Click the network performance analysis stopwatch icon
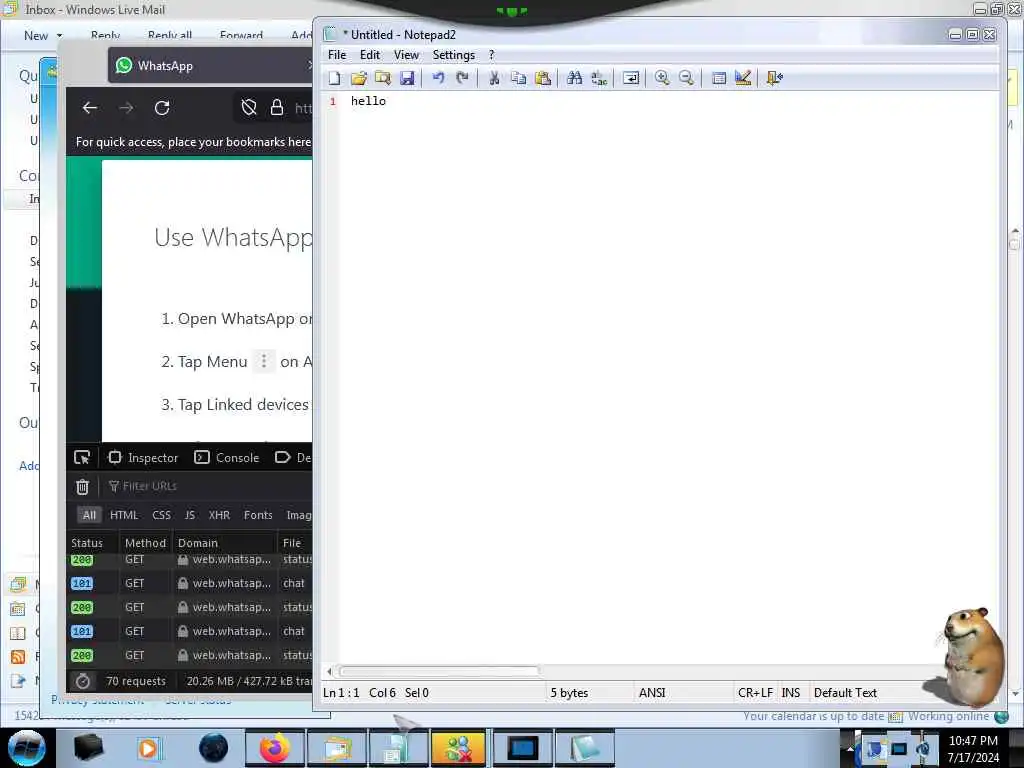1024x768 pixels. (82, 681)
